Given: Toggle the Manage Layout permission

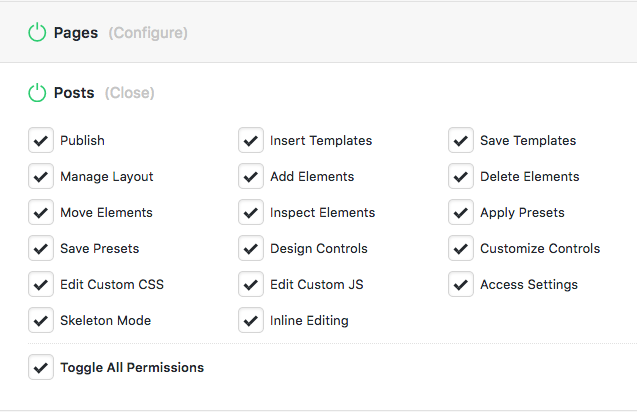Looking at the screenshot, I should [41, 177].
